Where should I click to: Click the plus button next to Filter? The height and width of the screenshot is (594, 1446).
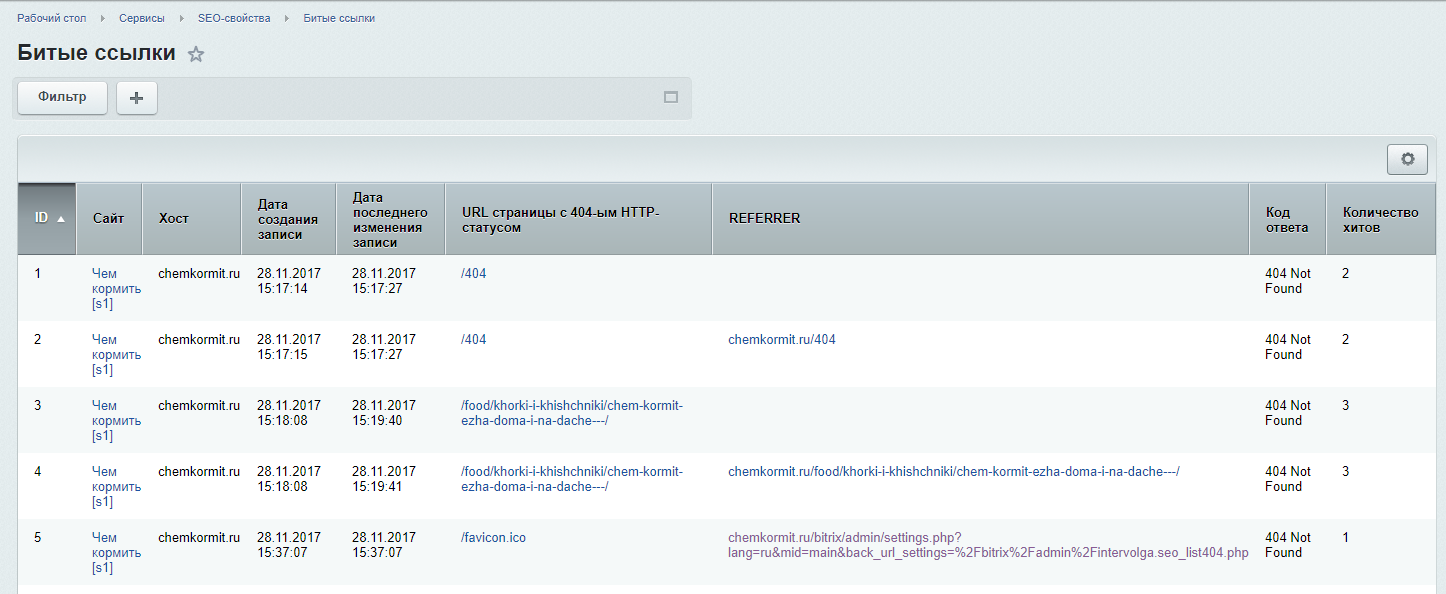coord(137,98)
